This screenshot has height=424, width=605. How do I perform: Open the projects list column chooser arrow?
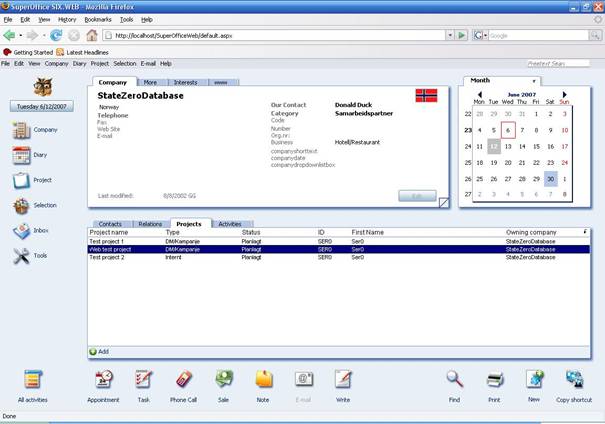click(585, 232)
